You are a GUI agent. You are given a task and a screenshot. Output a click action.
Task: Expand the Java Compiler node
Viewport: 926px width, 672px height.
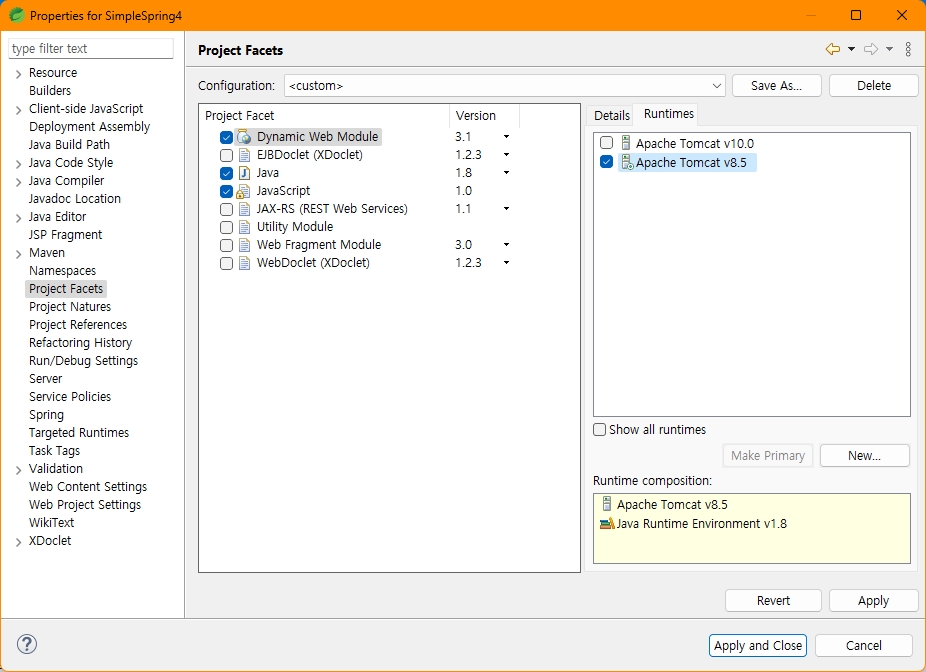[x=18, y=182]
